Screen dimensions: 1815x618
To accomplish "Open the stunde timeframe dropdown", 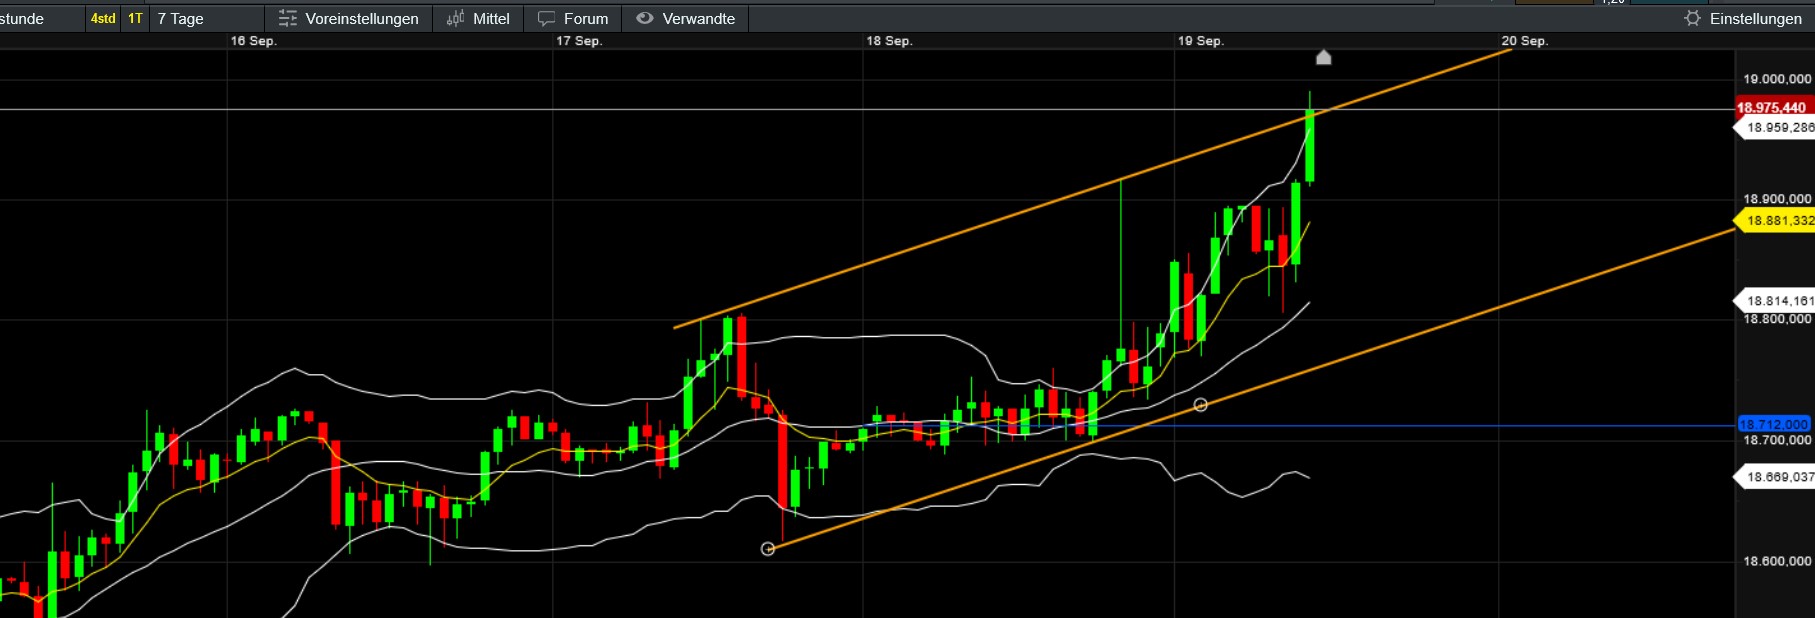I will point(42,18).
